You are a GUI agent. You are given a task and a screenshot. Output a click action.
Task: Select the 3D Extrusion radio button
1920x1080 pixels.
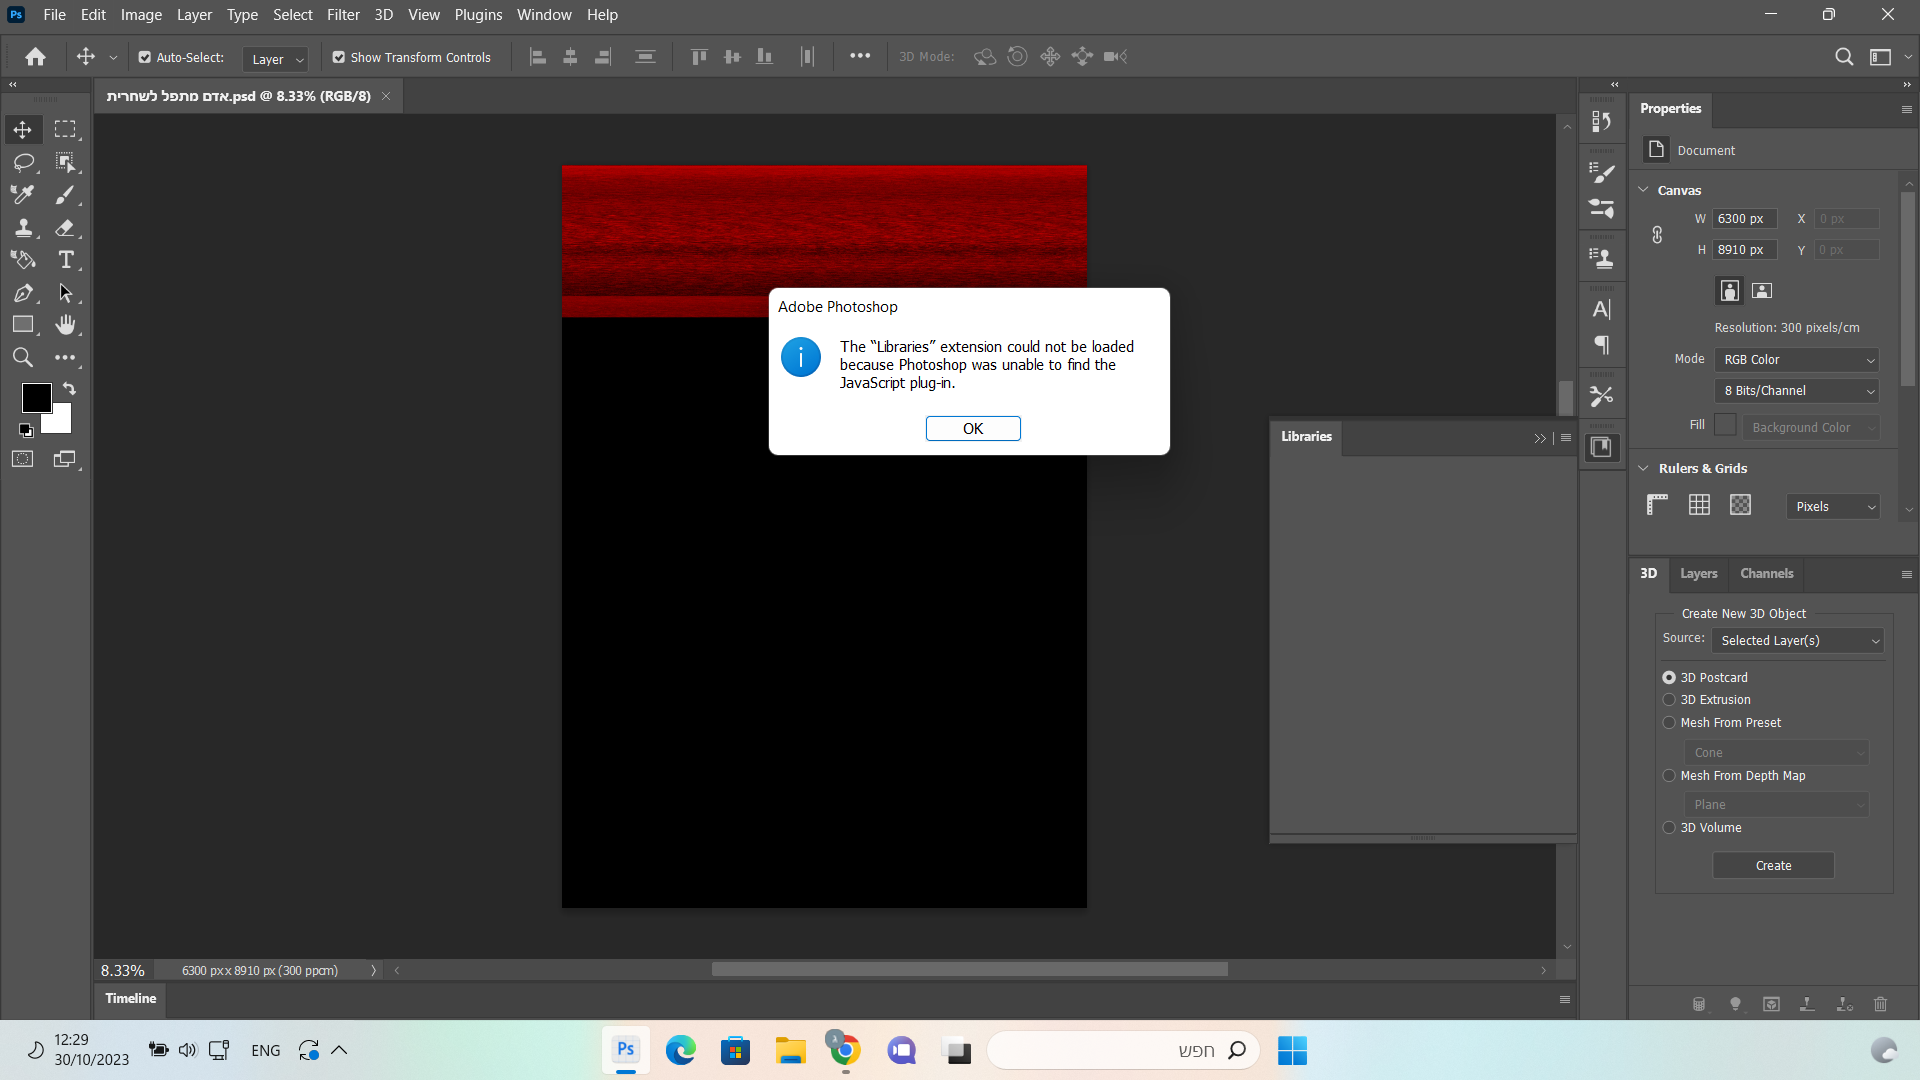[x=1669, y=700]
